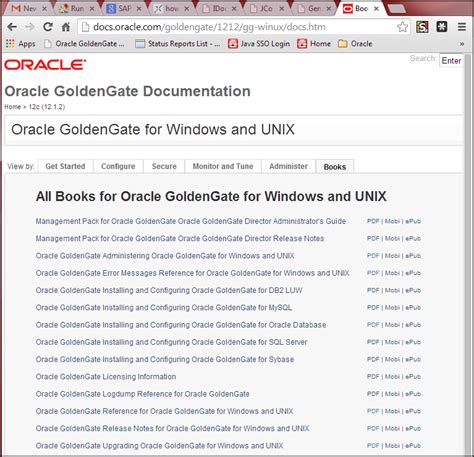Click the address bar URL
Image resolution: width=474 pixels, height=457 pixels.
tap(209, 27)
